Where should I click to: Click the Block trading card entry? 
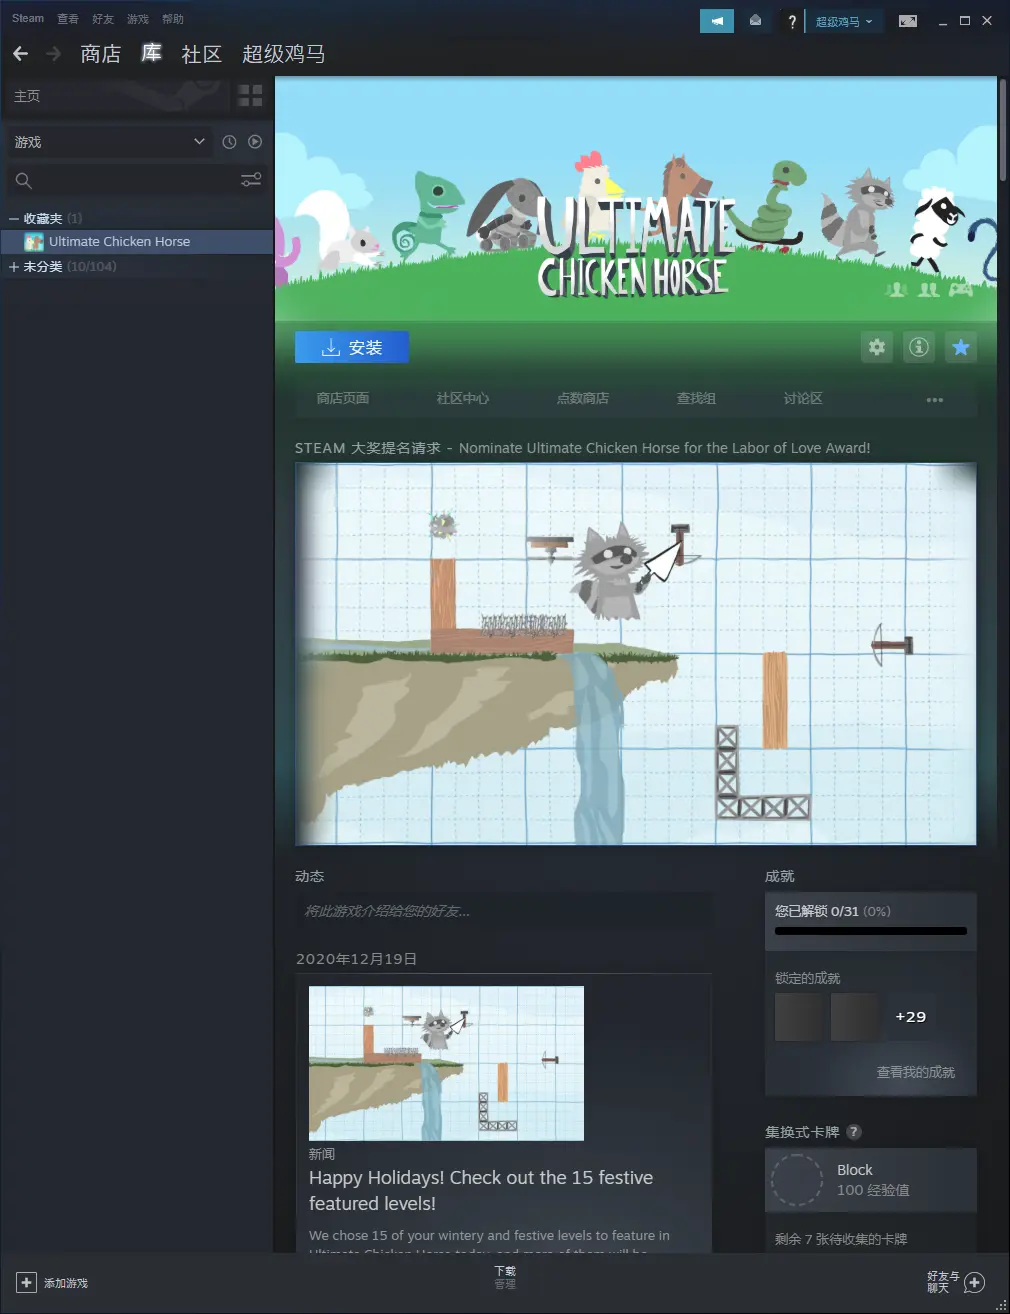tap(871, 1180)
